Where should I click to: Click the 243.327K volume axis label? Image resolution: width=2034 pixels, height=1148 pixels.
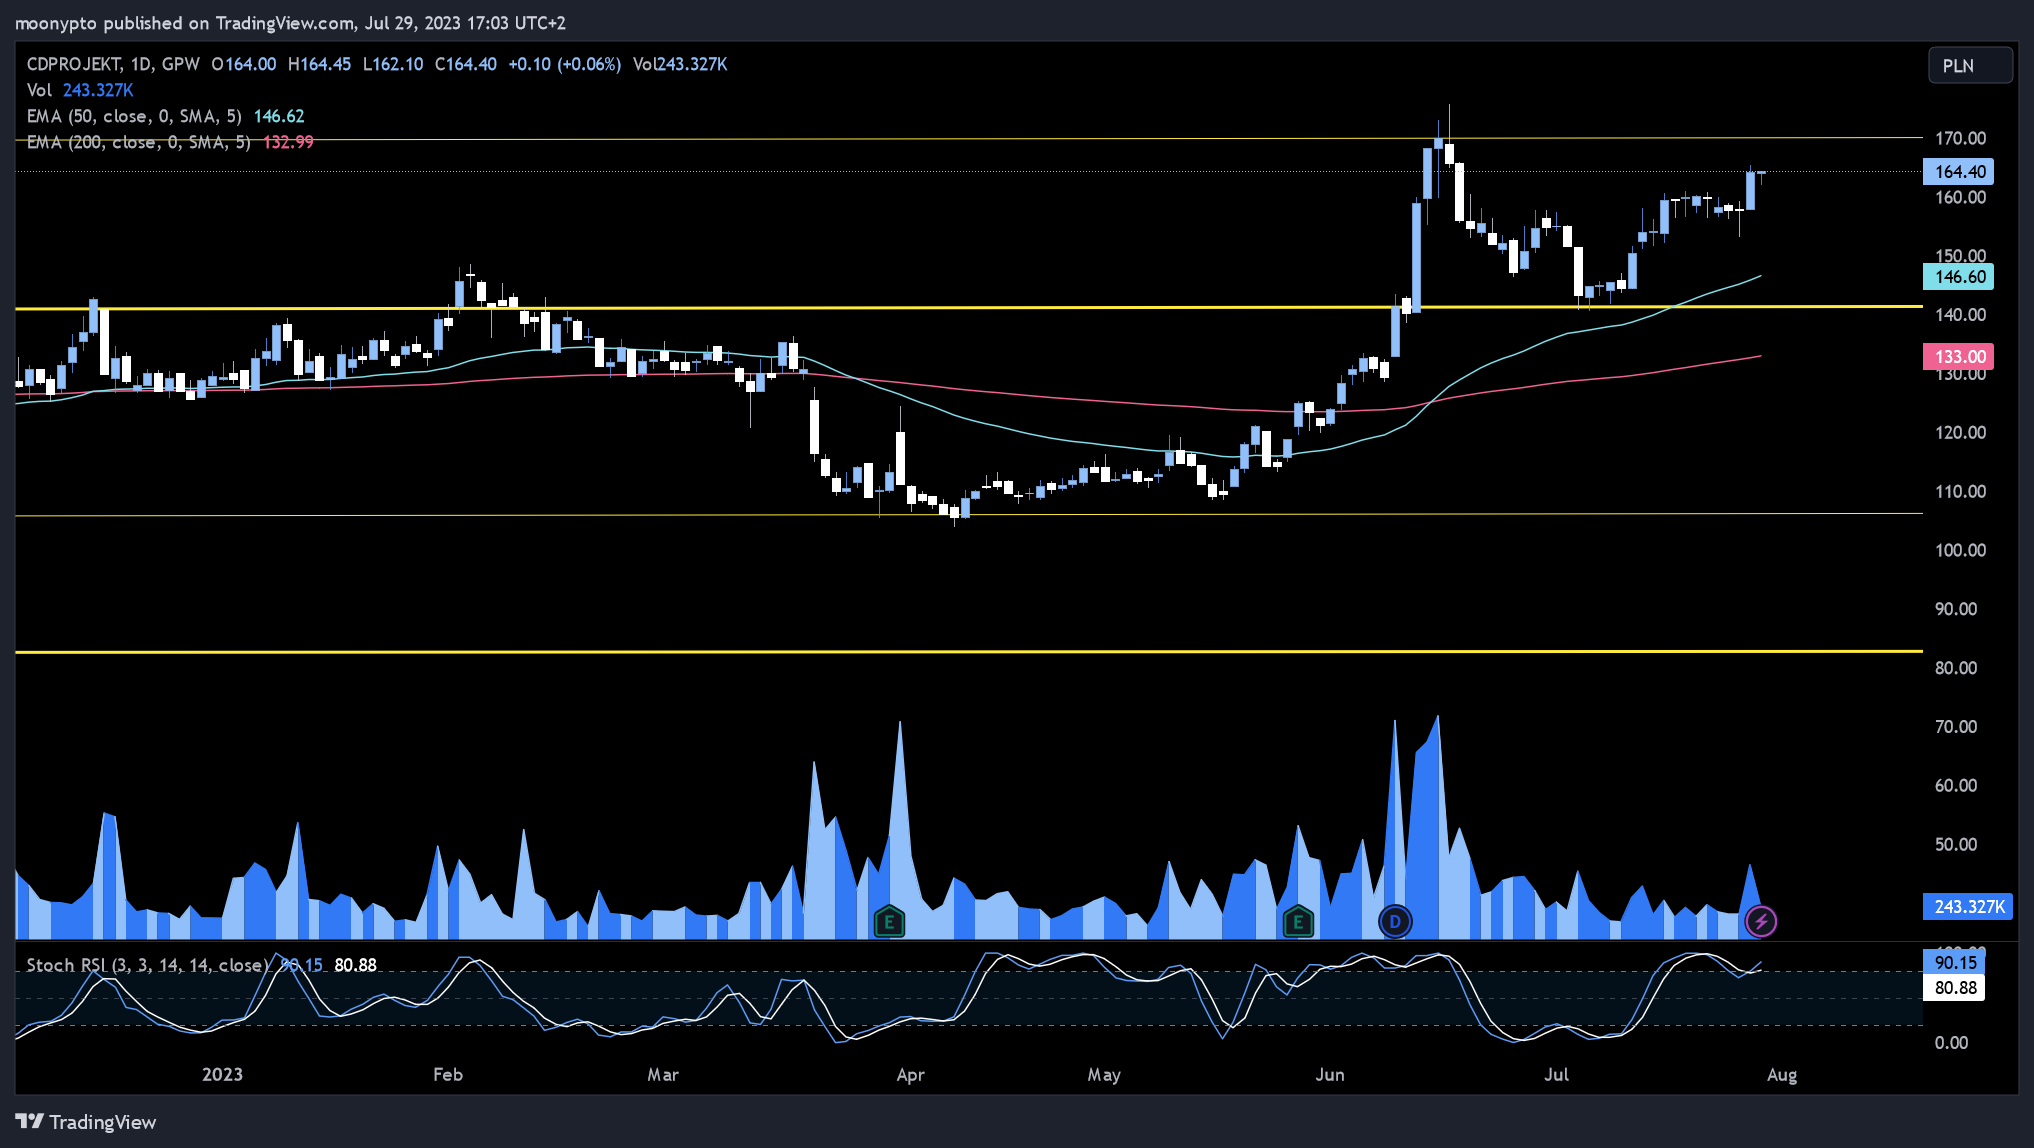[1968, 907]
